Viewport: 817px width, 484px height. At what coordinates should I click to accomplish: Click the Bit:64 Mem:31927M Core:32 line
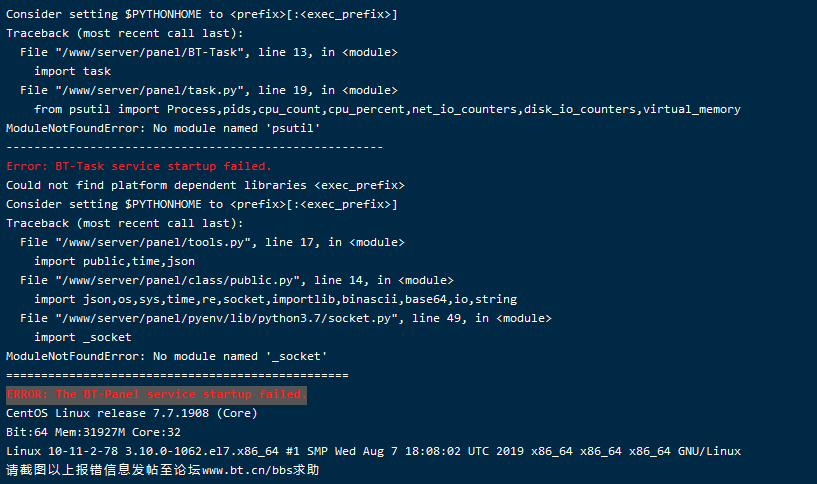93,432
